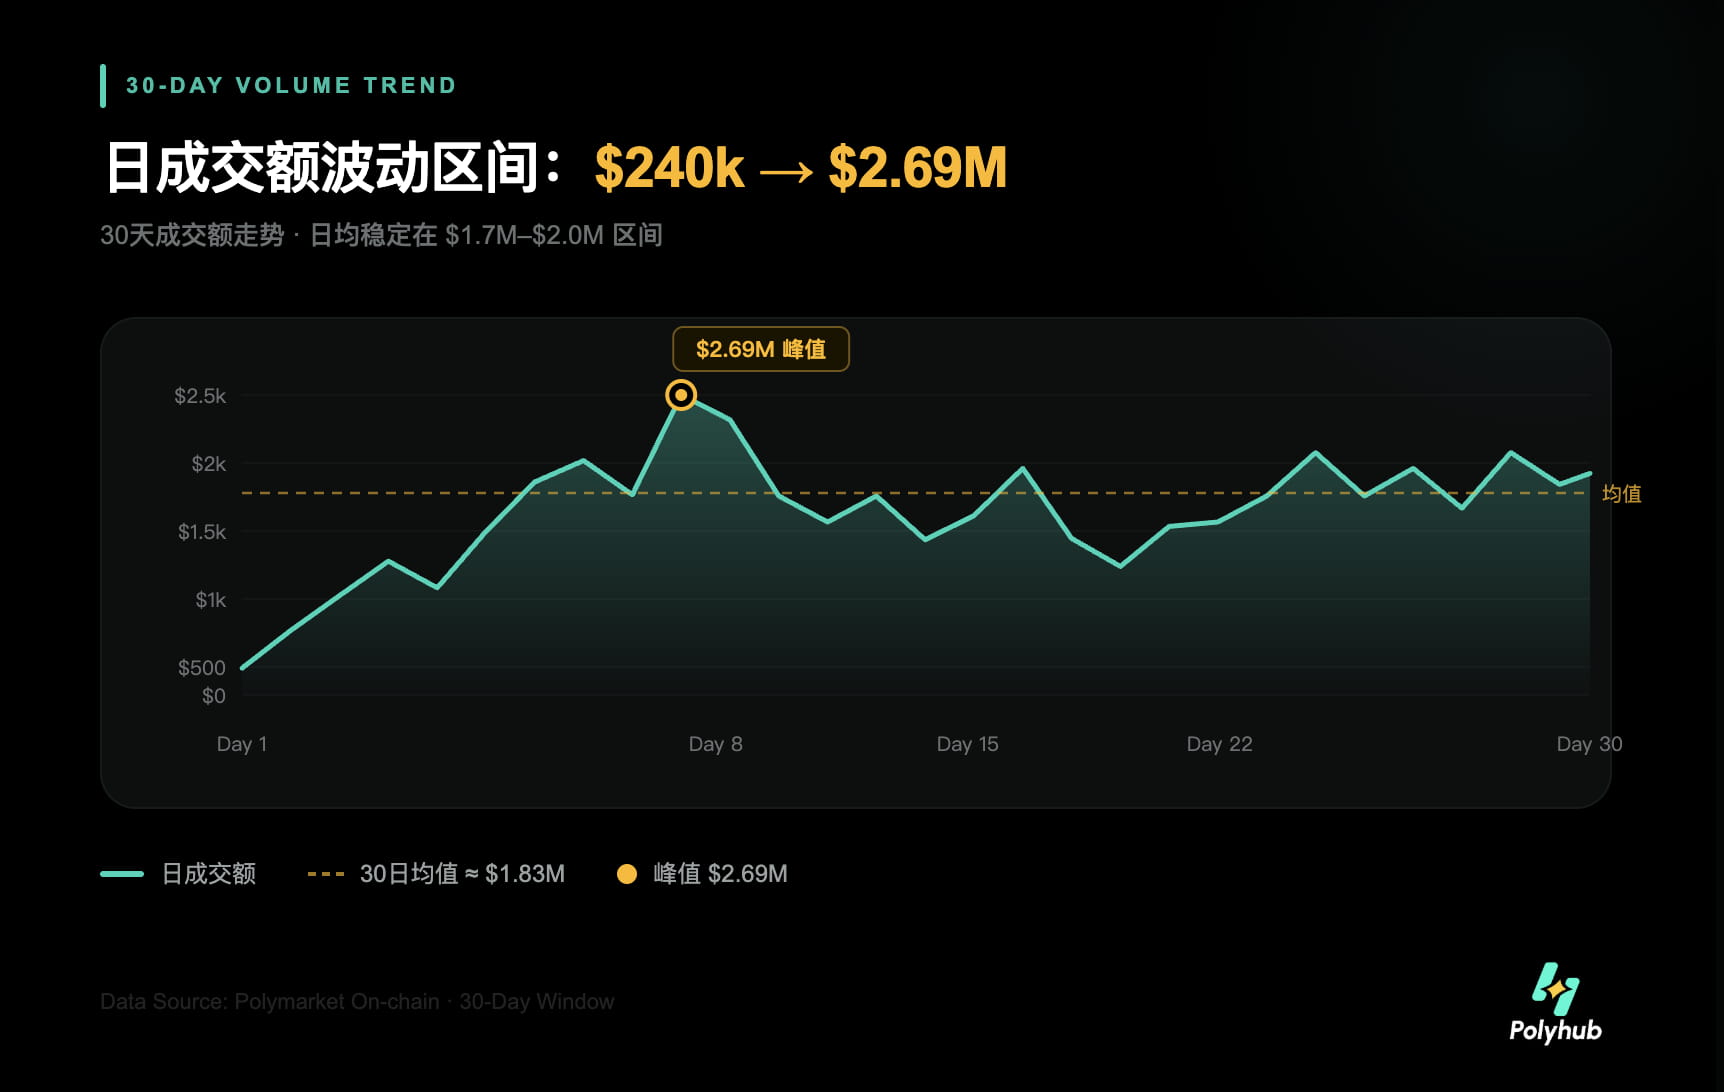
Task: Select the 30-DAY VOLUME TREND section header
Action: point(289,85)
